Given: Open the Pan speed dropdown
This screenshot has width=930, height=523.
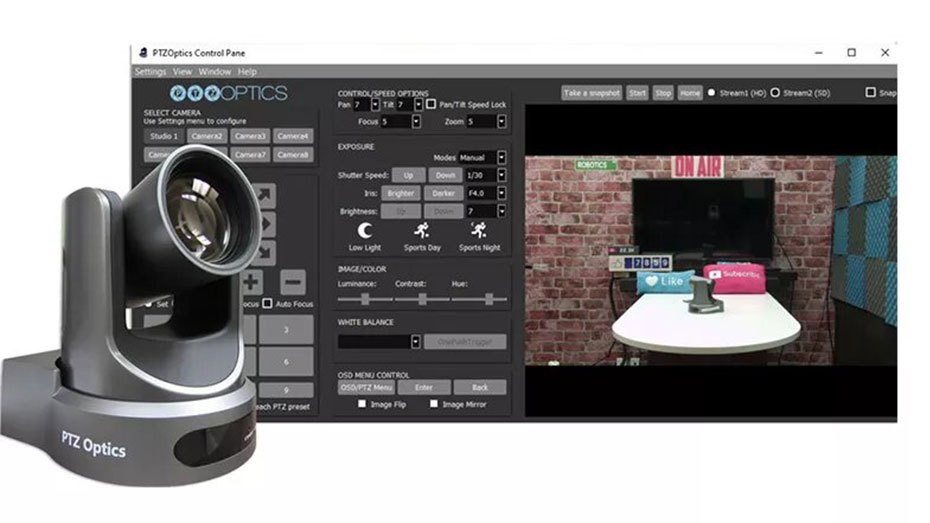Looking at the screenshot, I should point(375,104).
